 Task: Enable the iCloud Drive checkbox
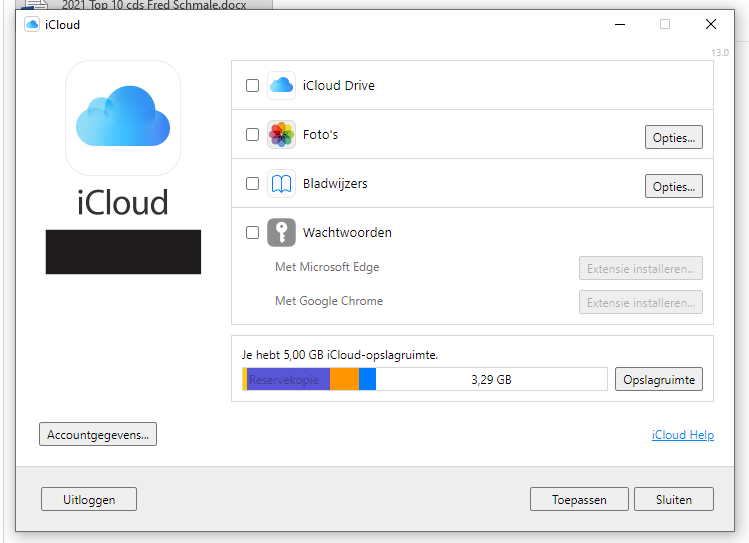[x=252, y=85]
